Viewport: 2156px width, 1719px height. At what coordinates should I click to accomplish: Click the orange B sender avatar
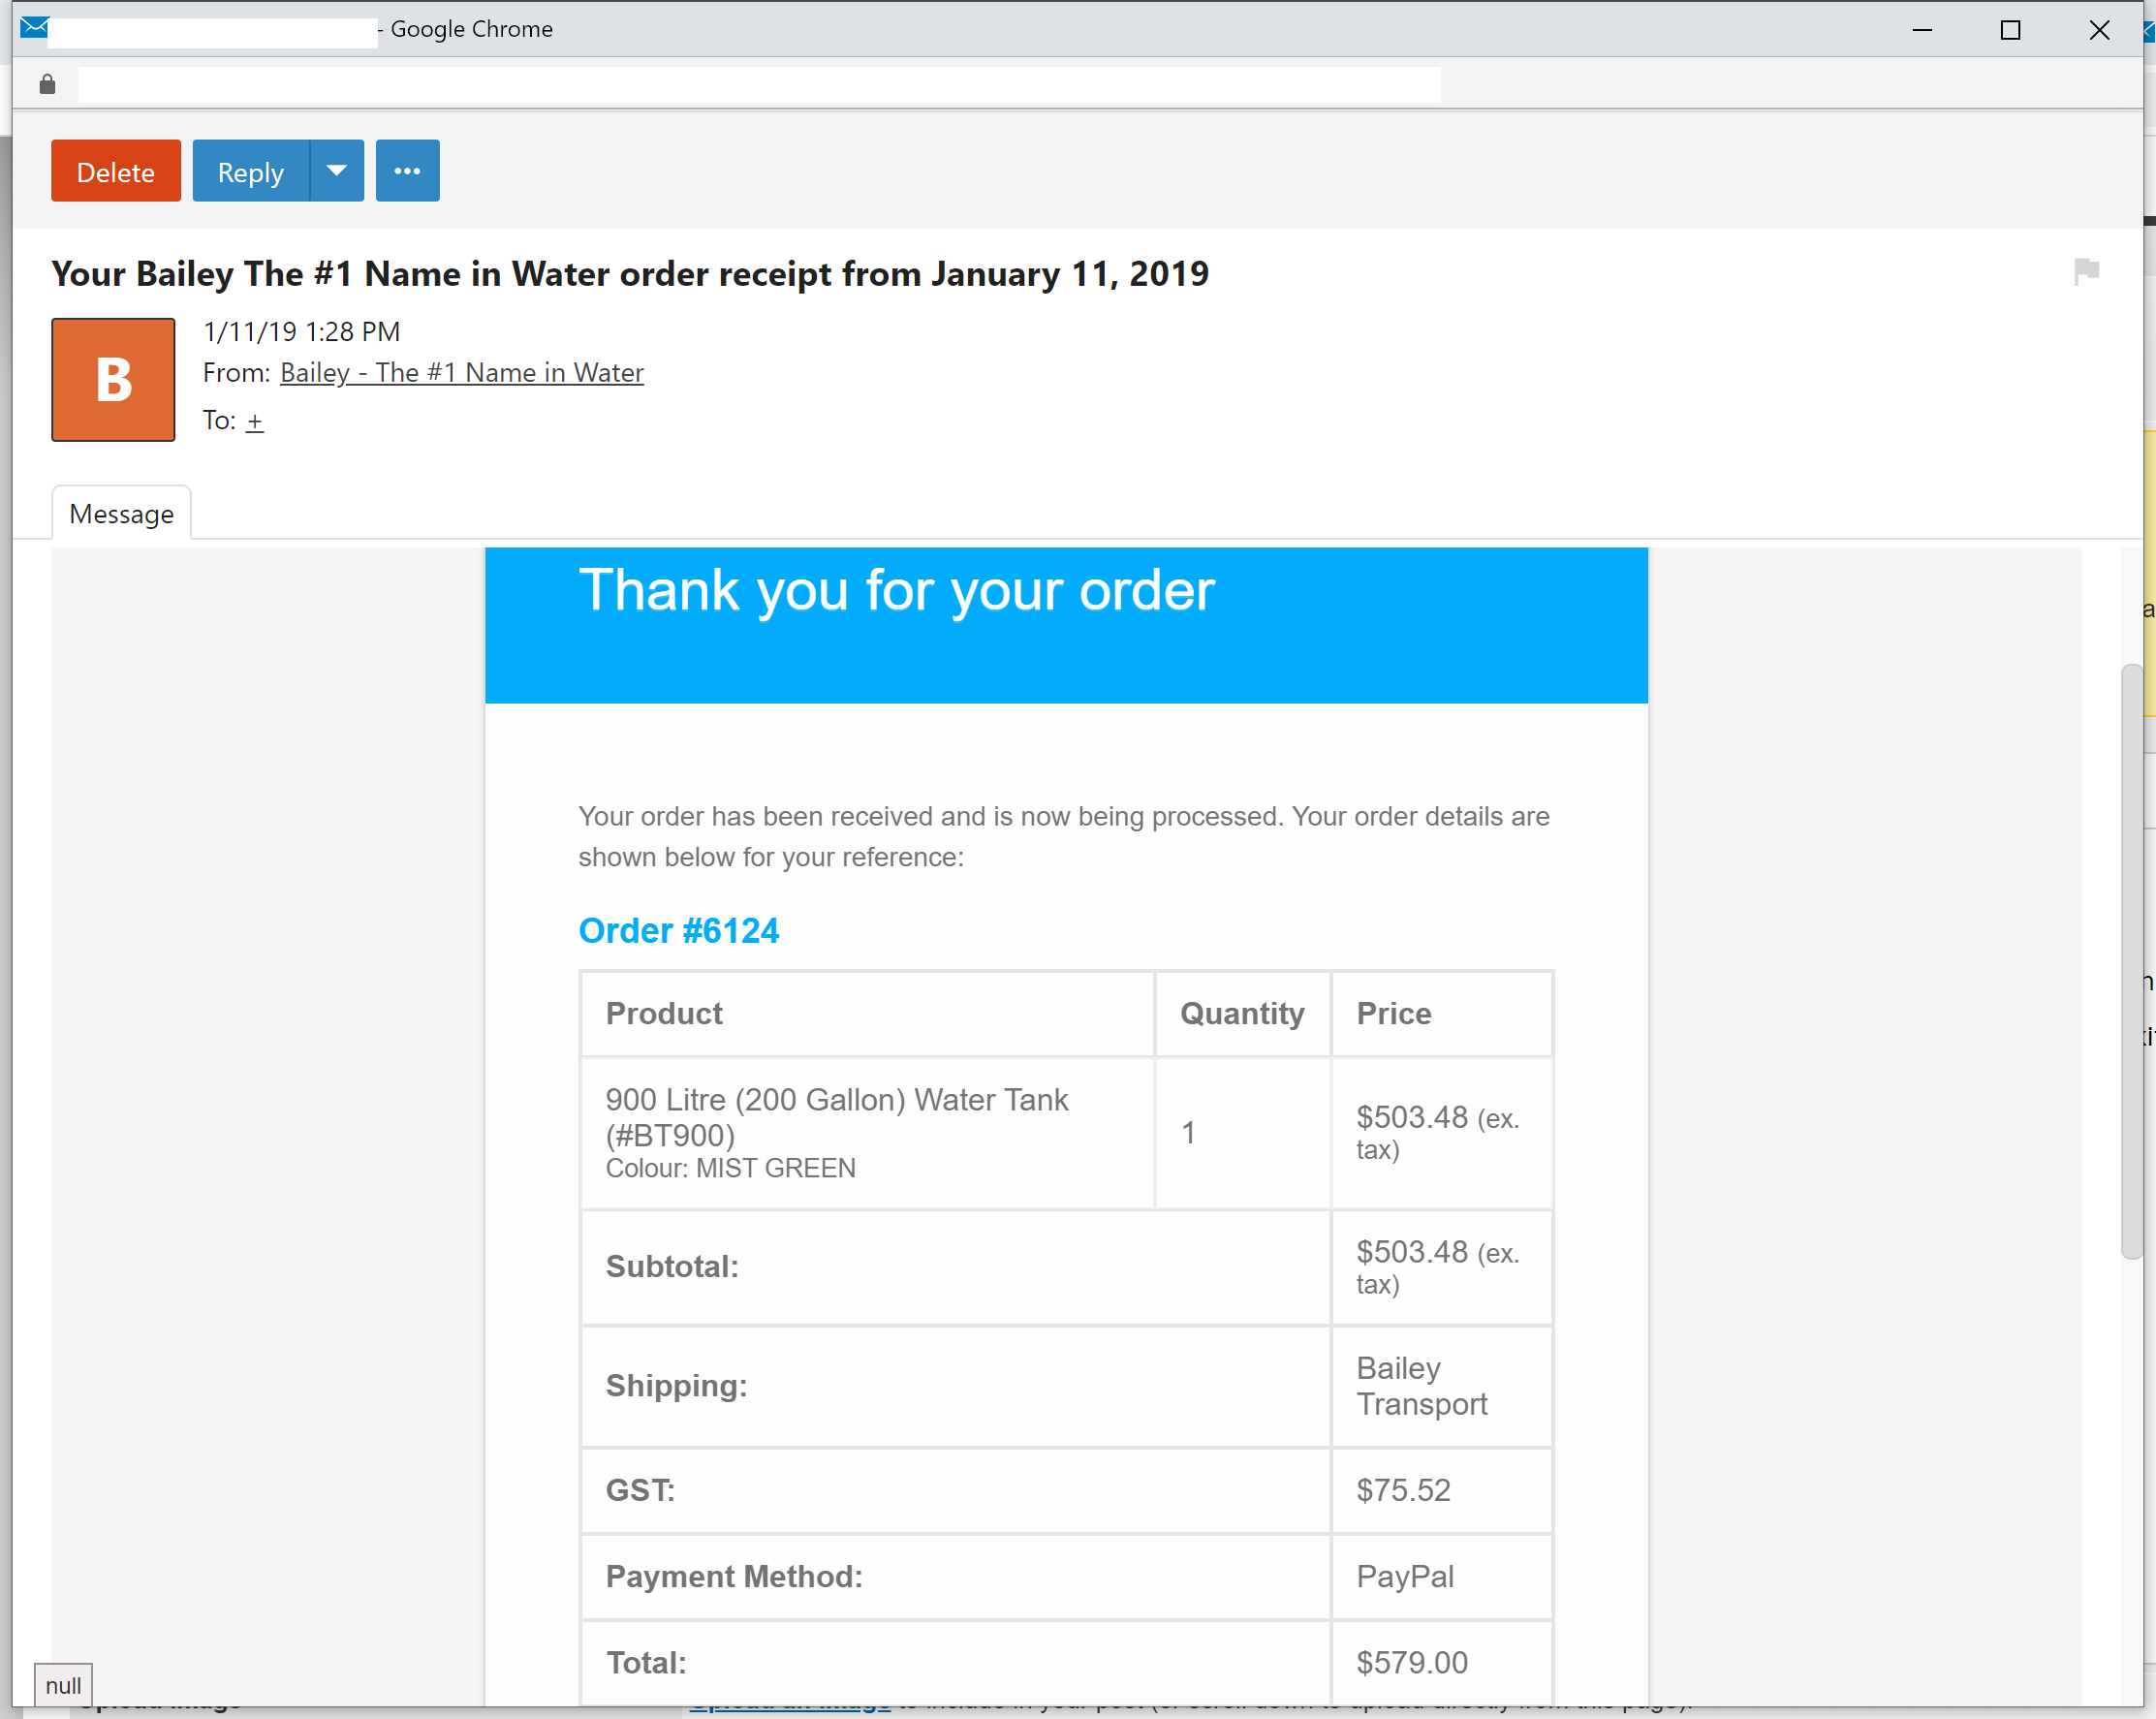113,380
